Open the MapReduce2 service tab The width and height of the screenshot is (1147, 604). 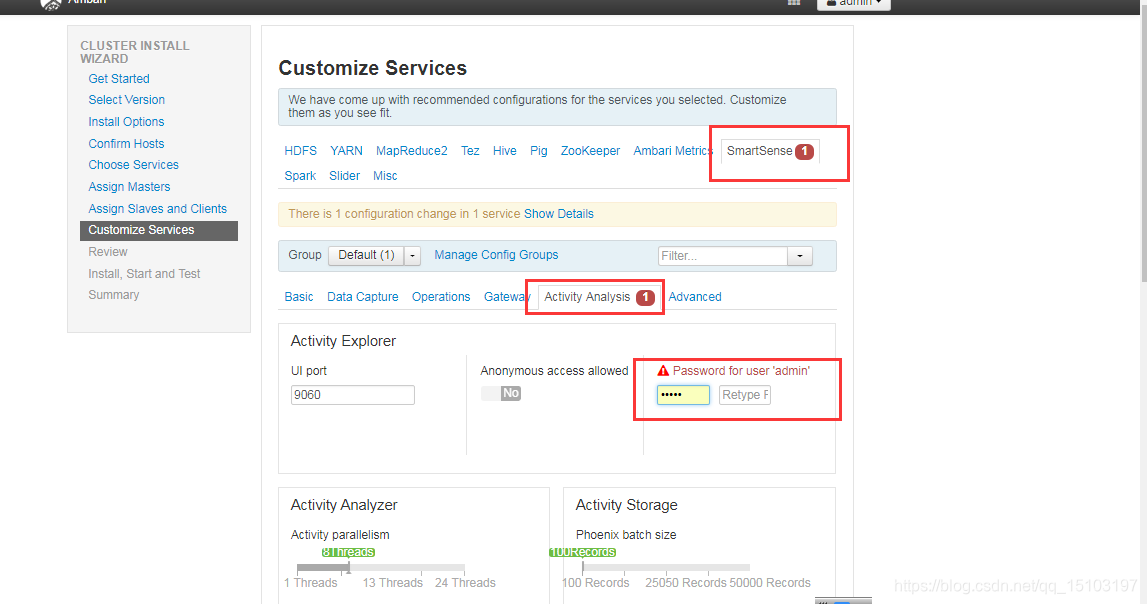[412, 151]
